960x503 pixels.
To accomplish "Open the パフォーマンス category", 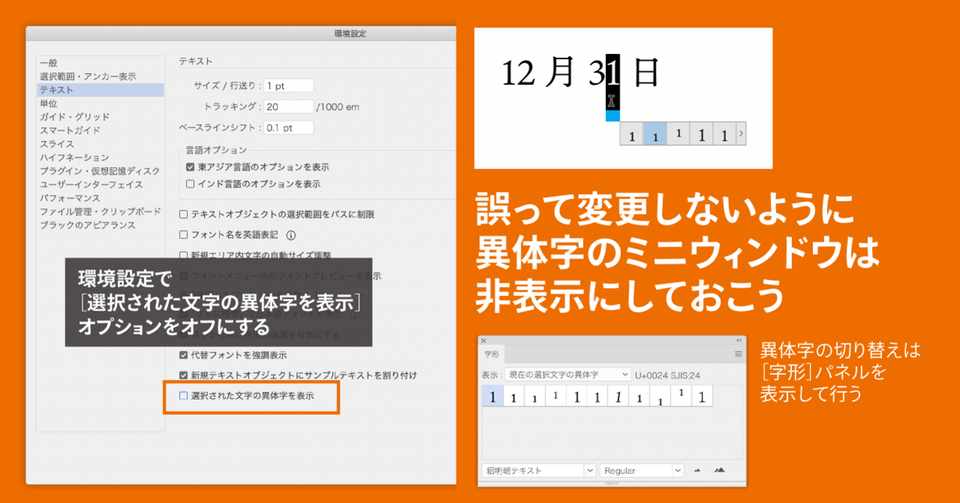I will pyautogui.click(x=70, y=198).
